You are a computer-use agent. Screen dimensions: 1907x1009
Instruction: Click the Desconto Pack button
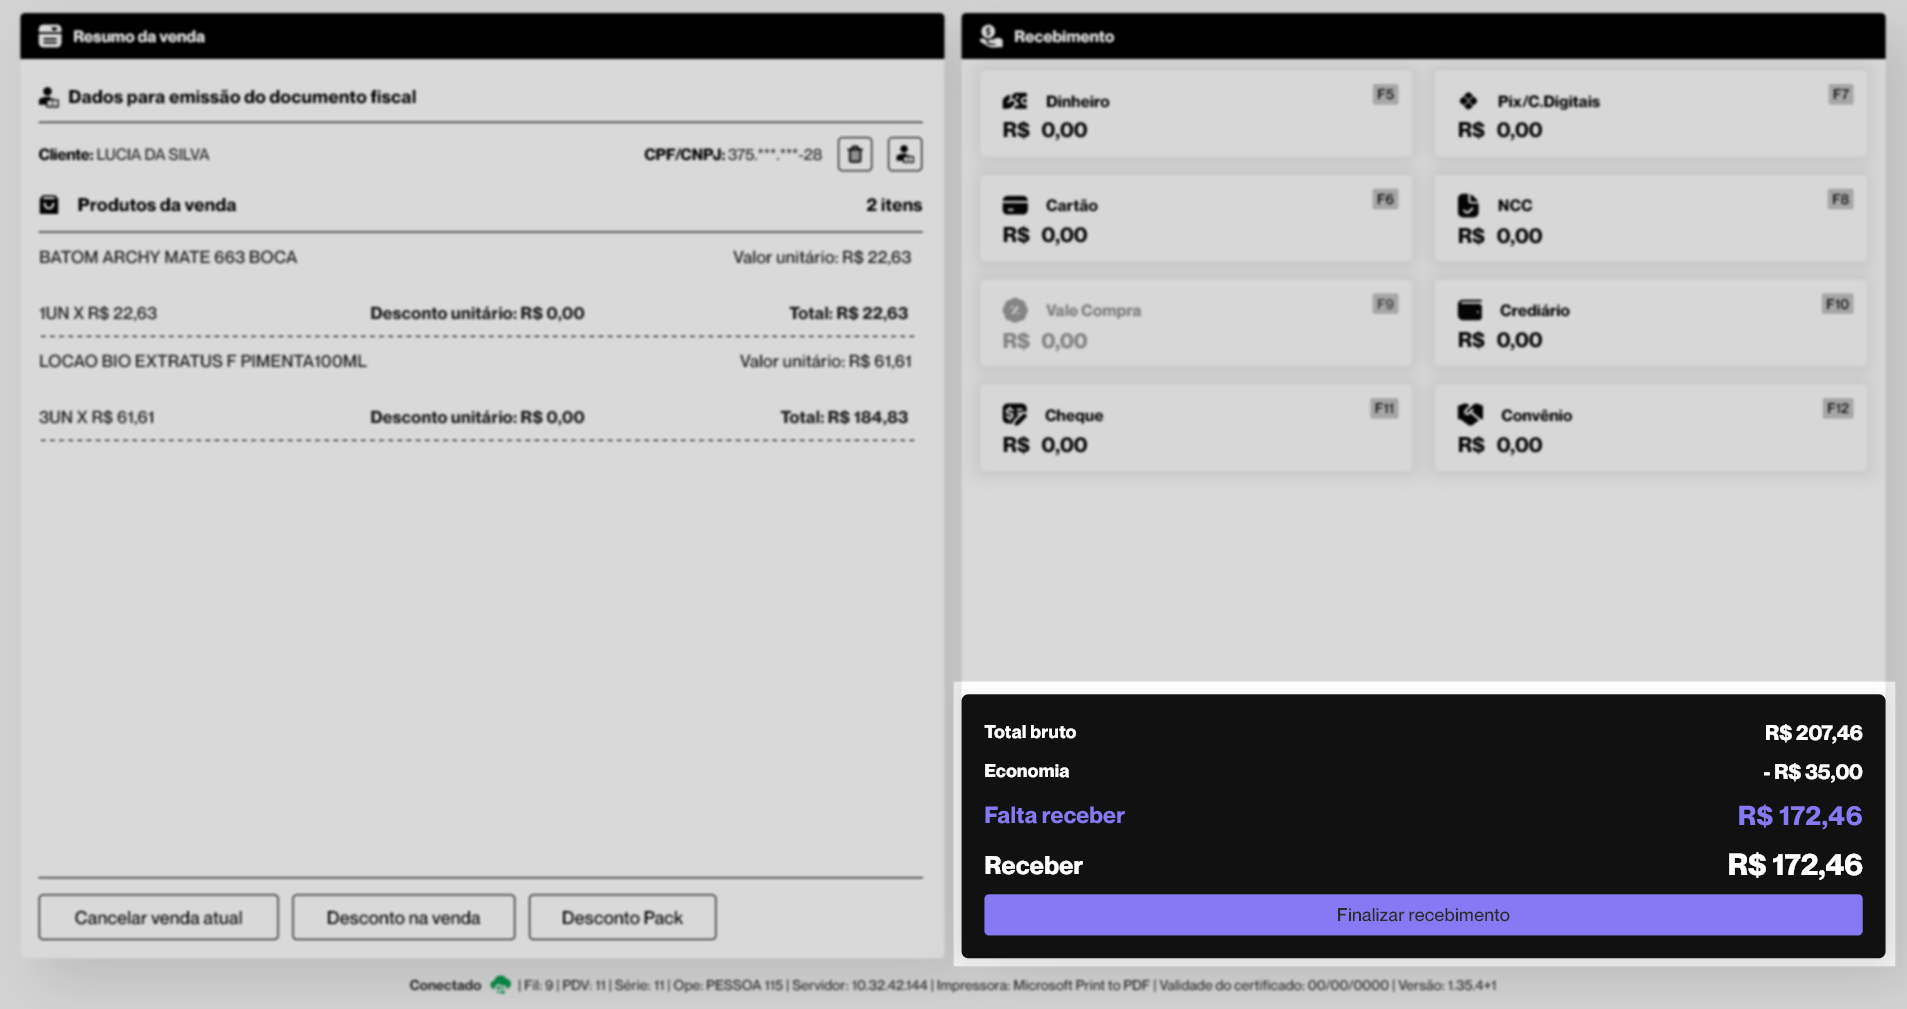tap(622, 917)
